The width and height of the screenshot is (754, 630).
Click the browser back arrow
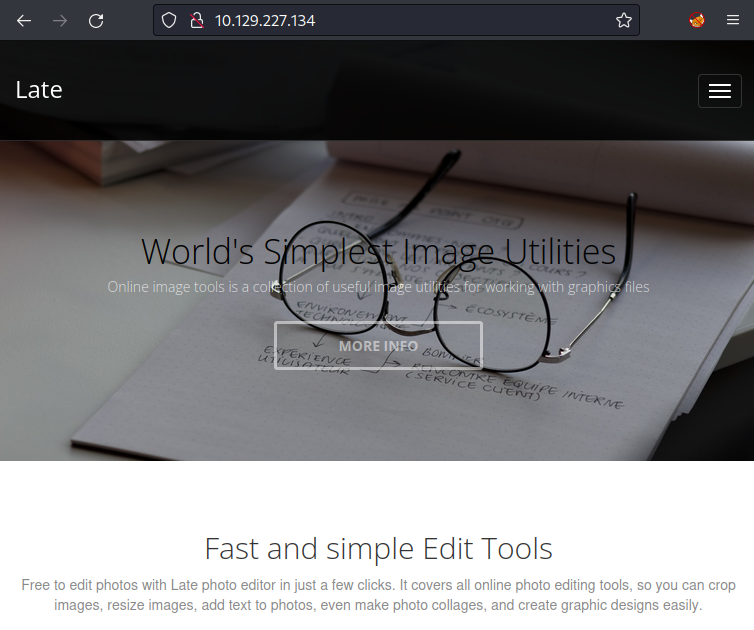click(x=24, y=21)
